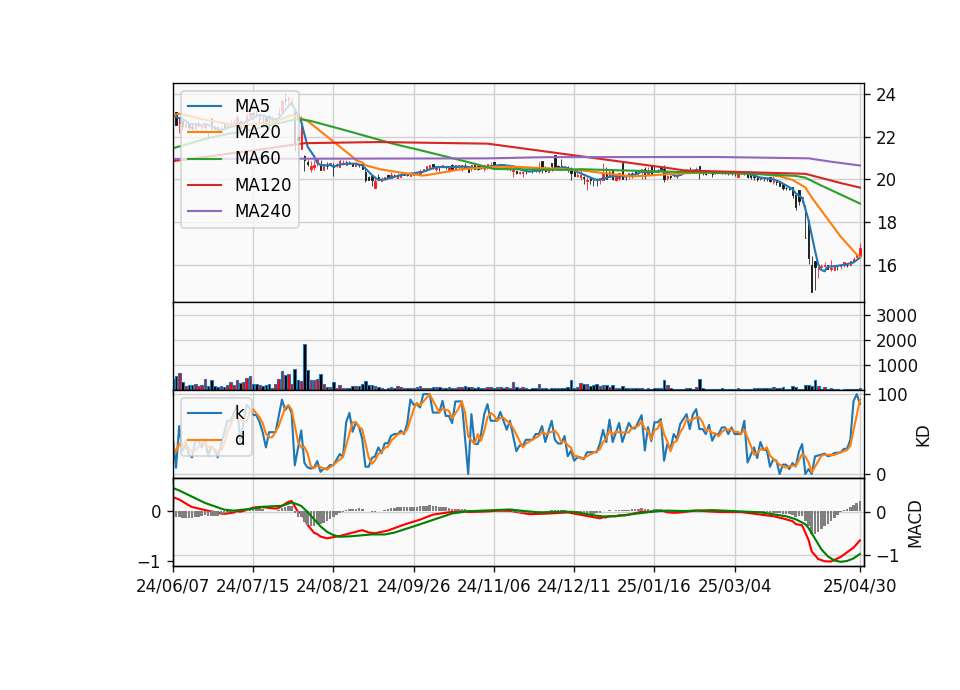
Task: Click the tallest volume bar near 24/08
Action: pos(305,367)
